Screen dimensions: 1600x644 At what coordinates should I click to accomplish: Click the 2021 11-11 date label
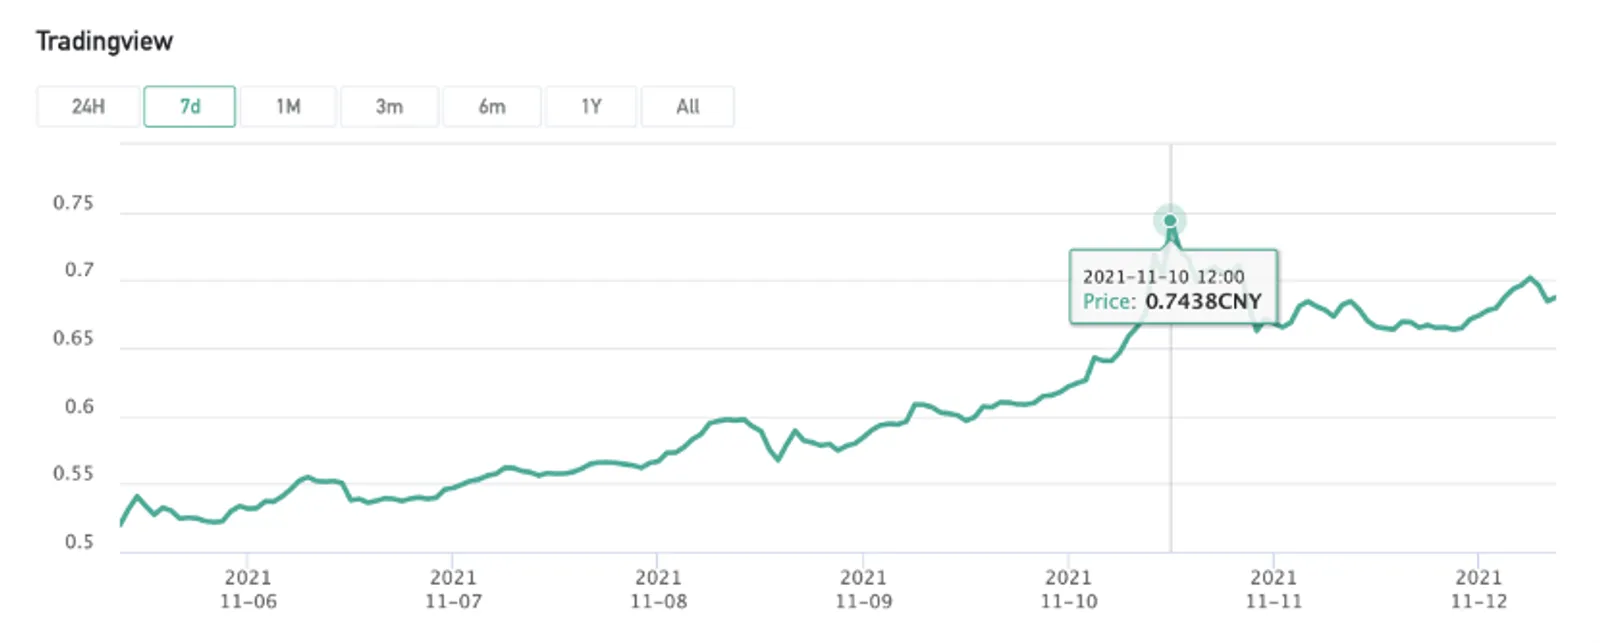point(1273,589)
